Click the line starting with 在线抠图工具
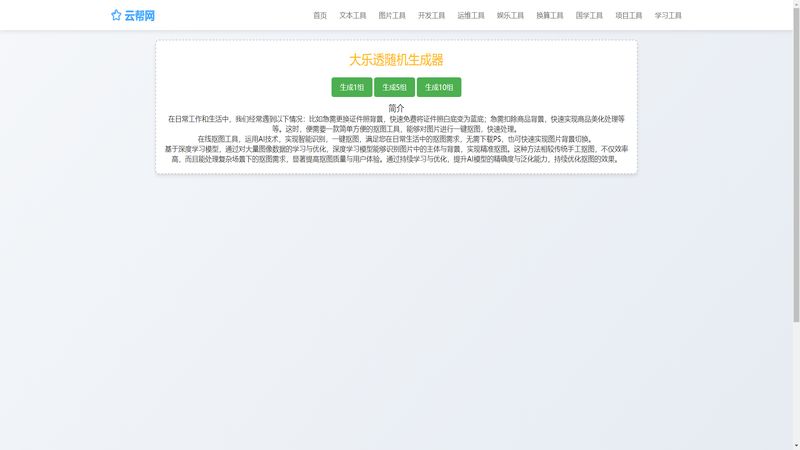800x450 pixels. click(396, 139)
